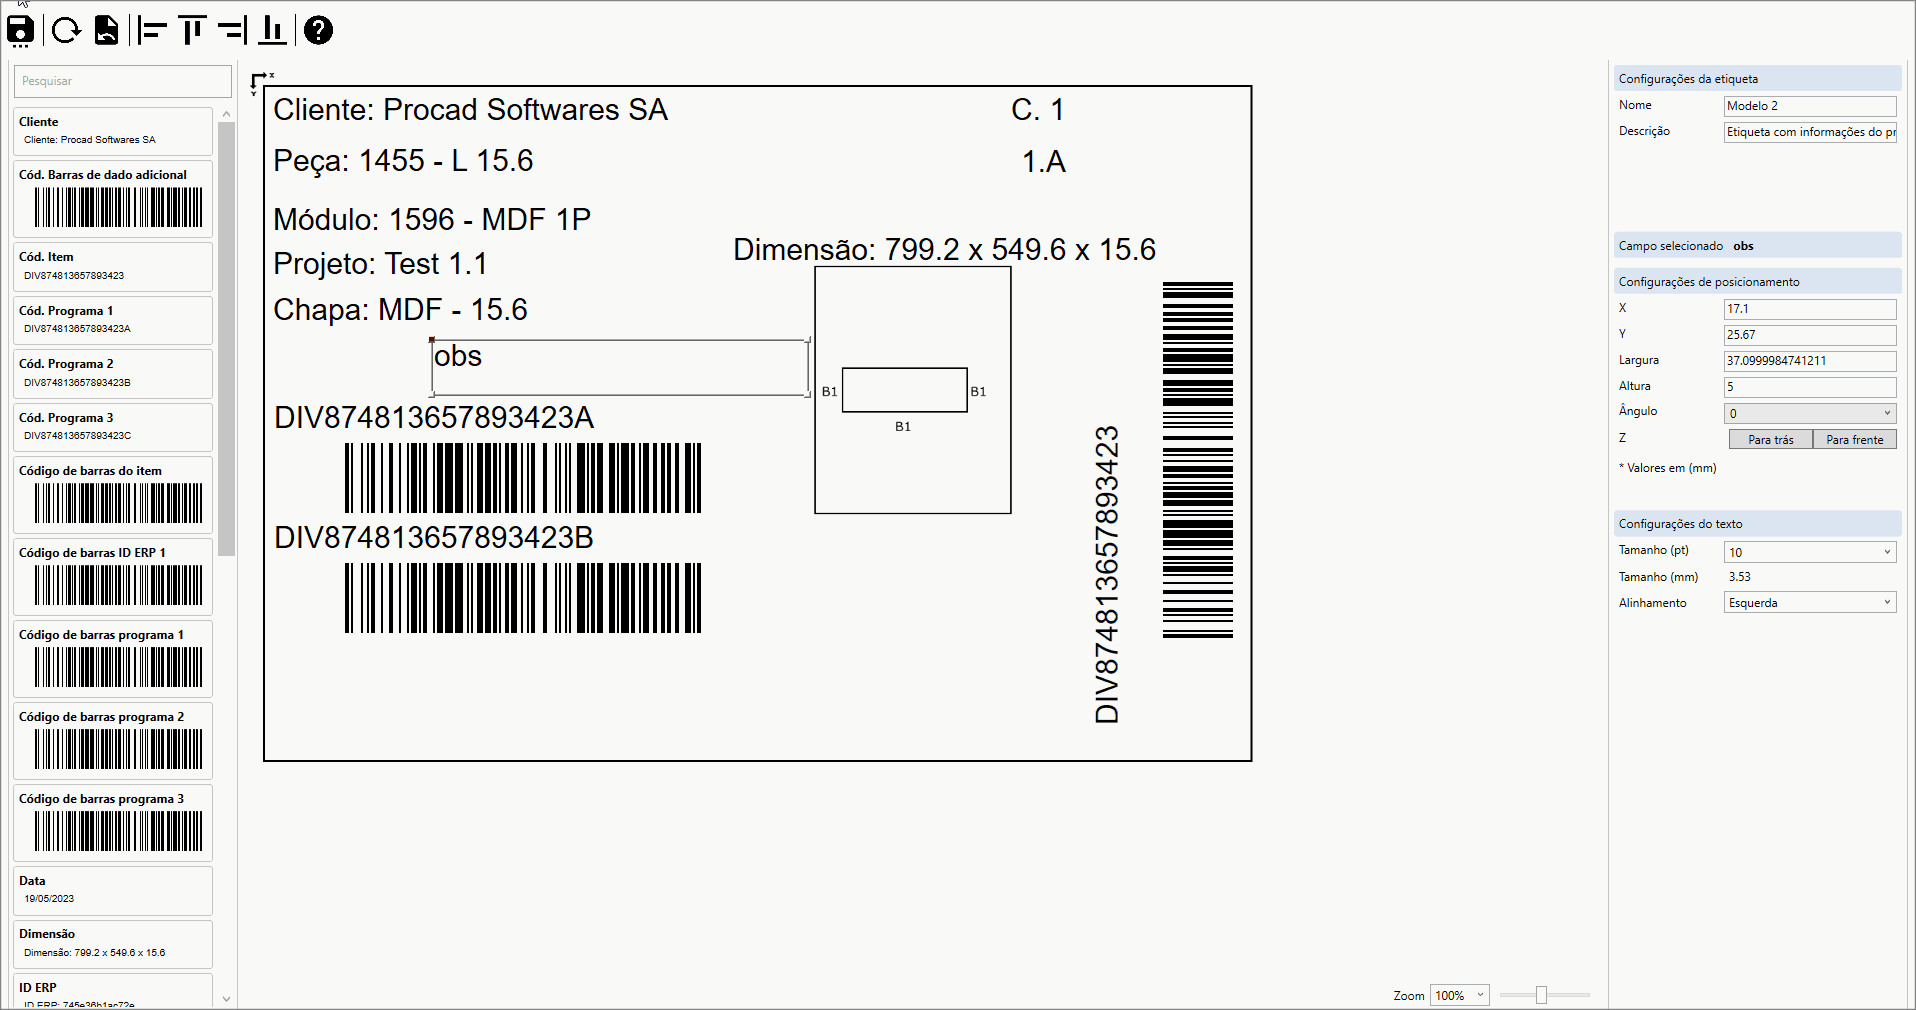Select the Peça text on the label
The image size is (1916, 1010).
[403, 161]
